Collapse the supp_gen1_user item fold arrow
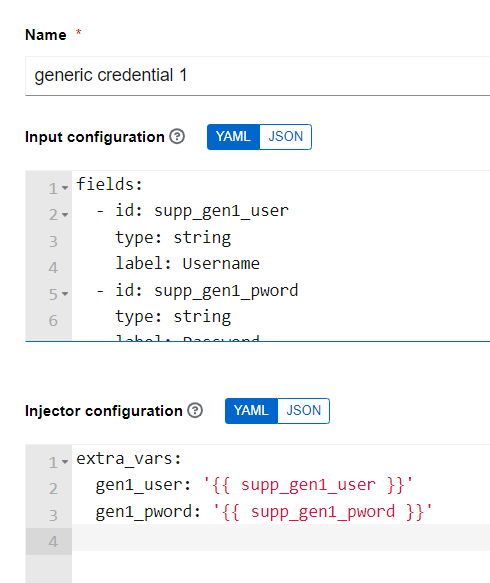This screenshot has height=583, width=490. (65, 215)
